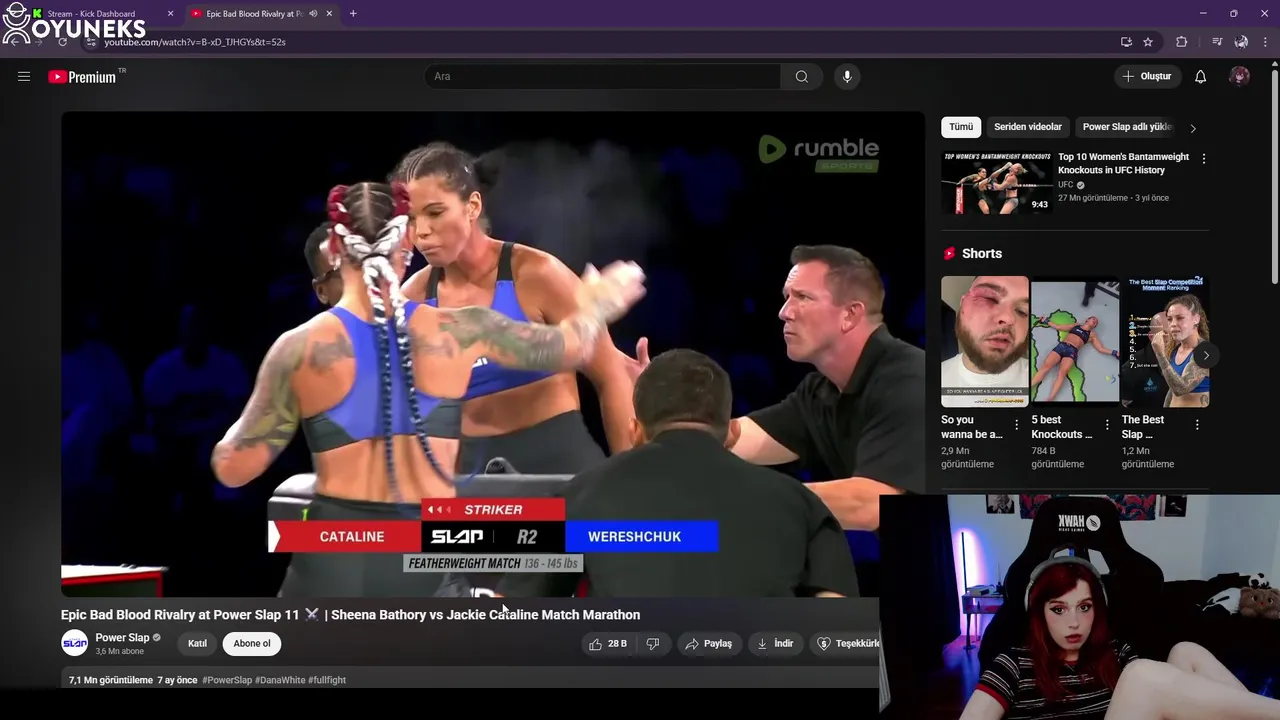Subscribe with Abone ol button

(252, 644)
